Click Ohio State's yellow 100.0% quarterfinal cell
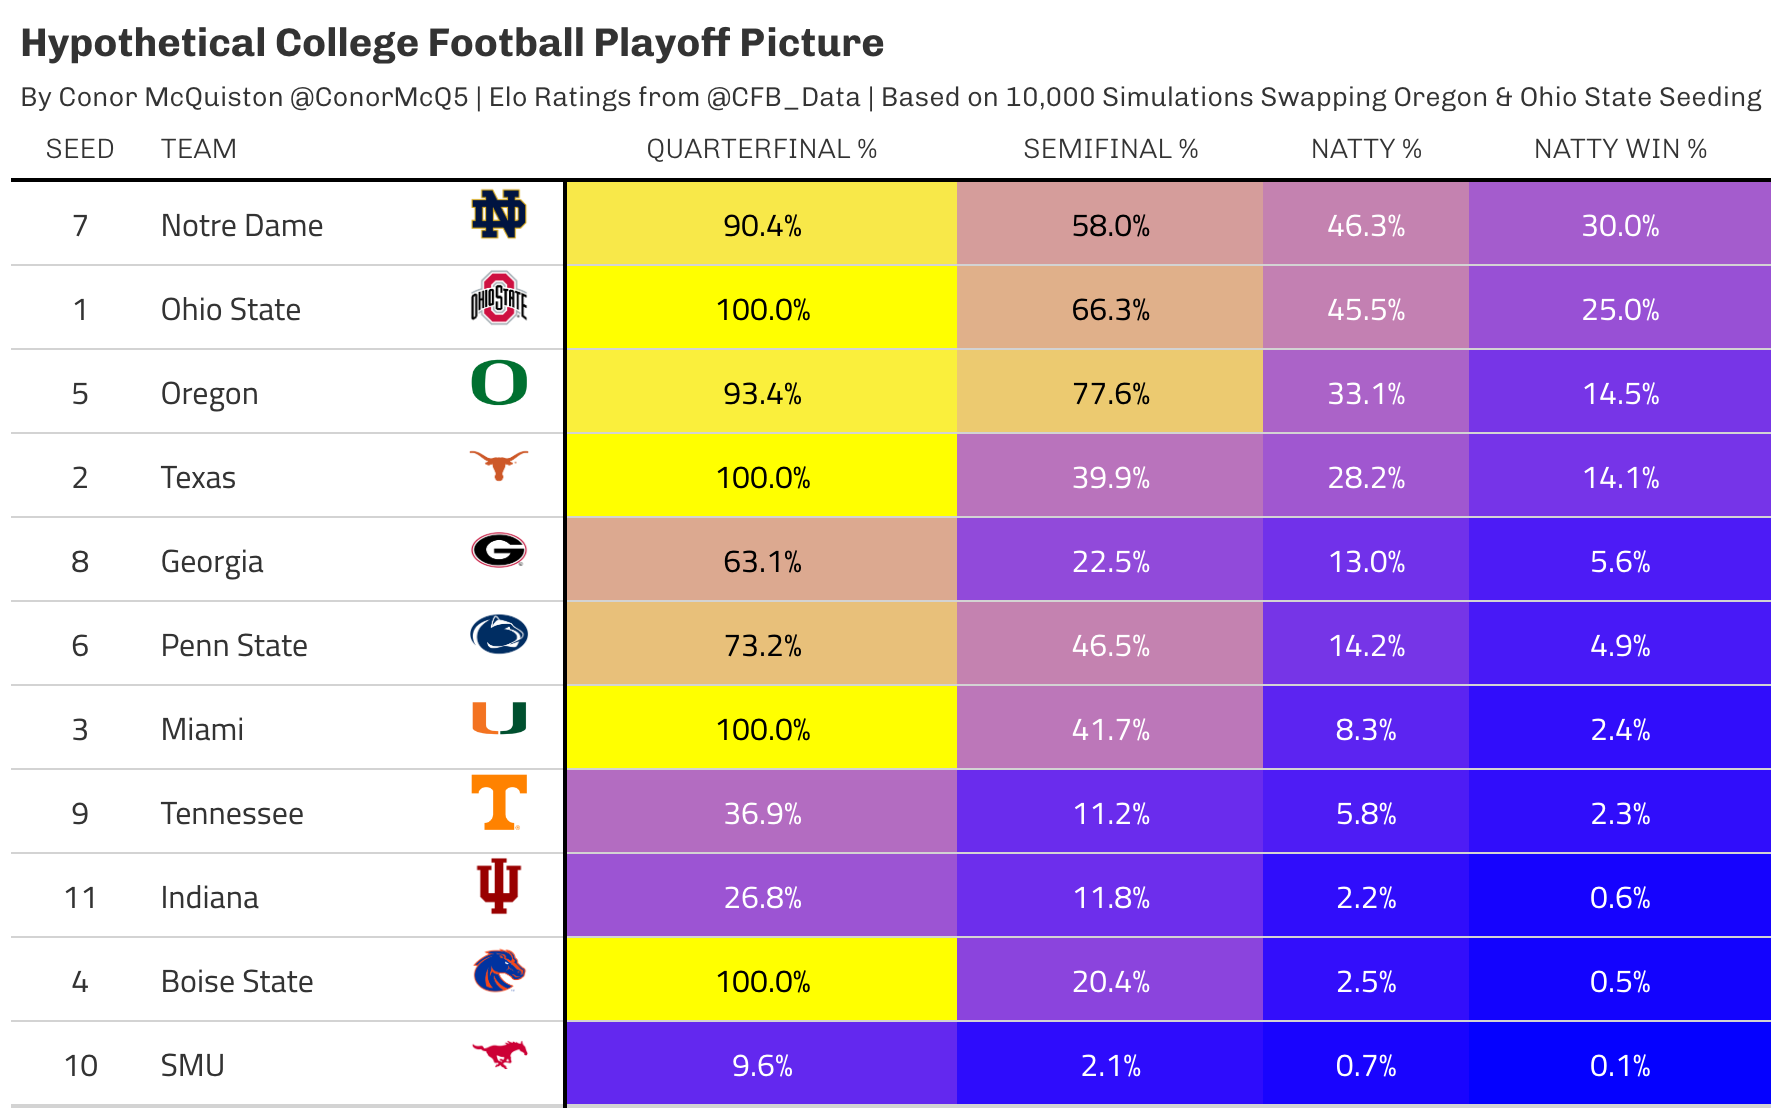This screenshot has height=1116, width=1780. click(762, 309)
